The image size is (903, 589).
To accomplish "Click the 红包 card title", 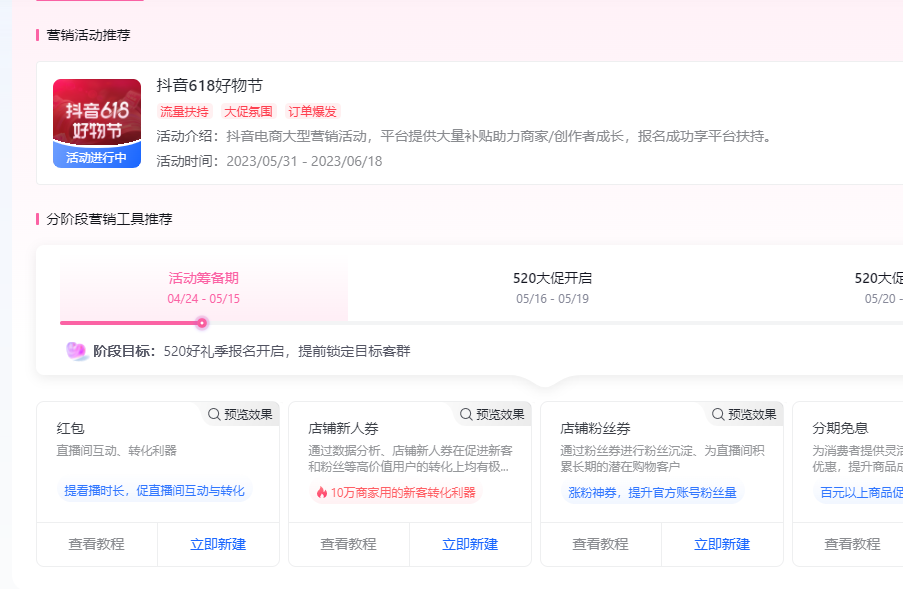I will (x=70, y=428).
